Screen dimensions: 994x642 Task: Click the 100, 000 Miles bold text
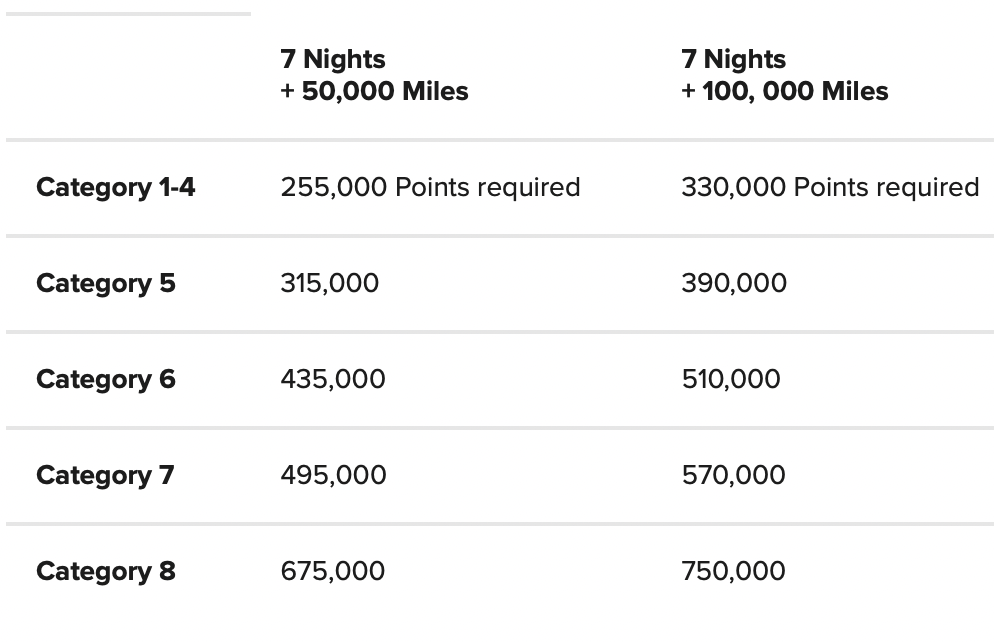click(796, 91)
